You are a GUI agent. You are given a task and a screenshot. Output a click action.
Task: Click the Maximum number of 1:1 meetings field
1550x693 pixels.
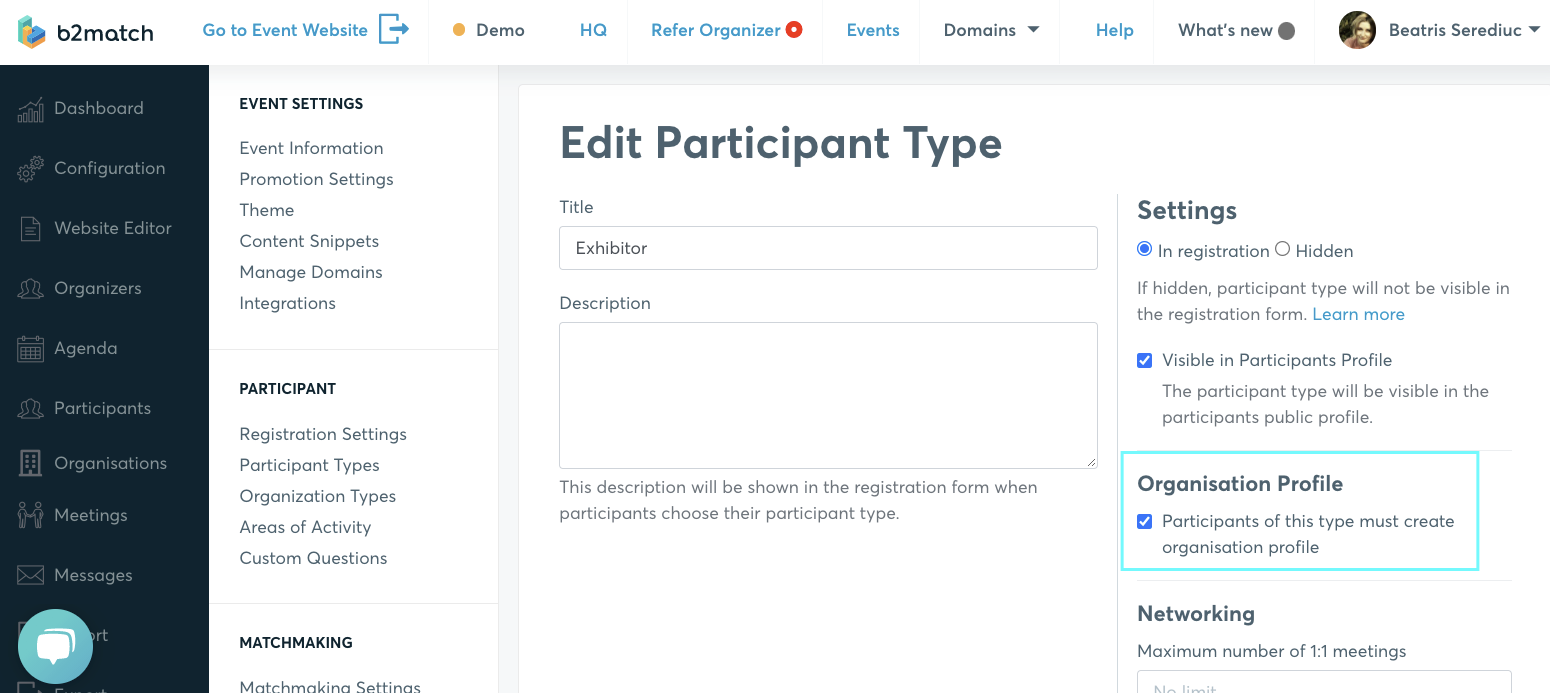(1324, 682)
